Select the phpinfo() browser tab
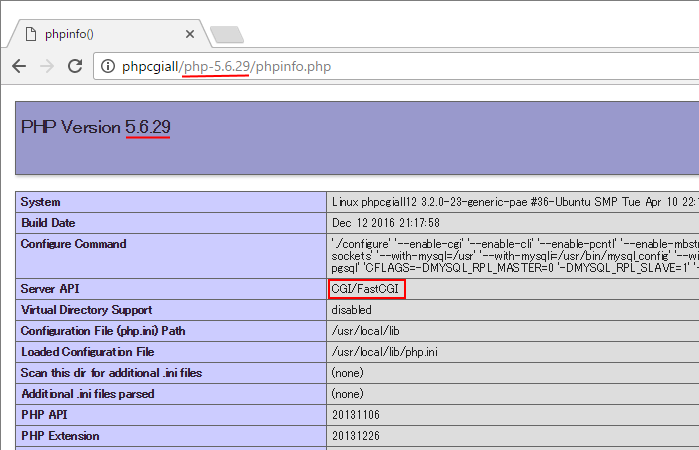This screenshot has width=699, height=450. click(109, 34)
